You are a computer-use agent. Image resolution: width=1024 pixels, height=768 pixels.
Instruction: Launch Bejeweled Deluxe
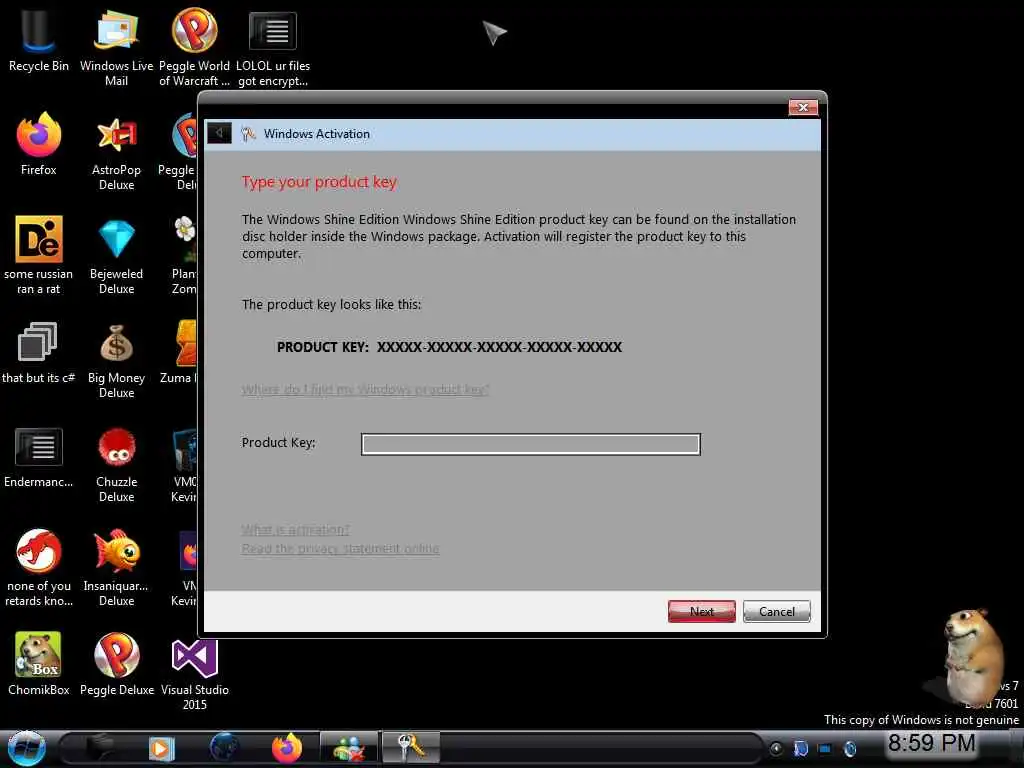click(x=116, y=255)
